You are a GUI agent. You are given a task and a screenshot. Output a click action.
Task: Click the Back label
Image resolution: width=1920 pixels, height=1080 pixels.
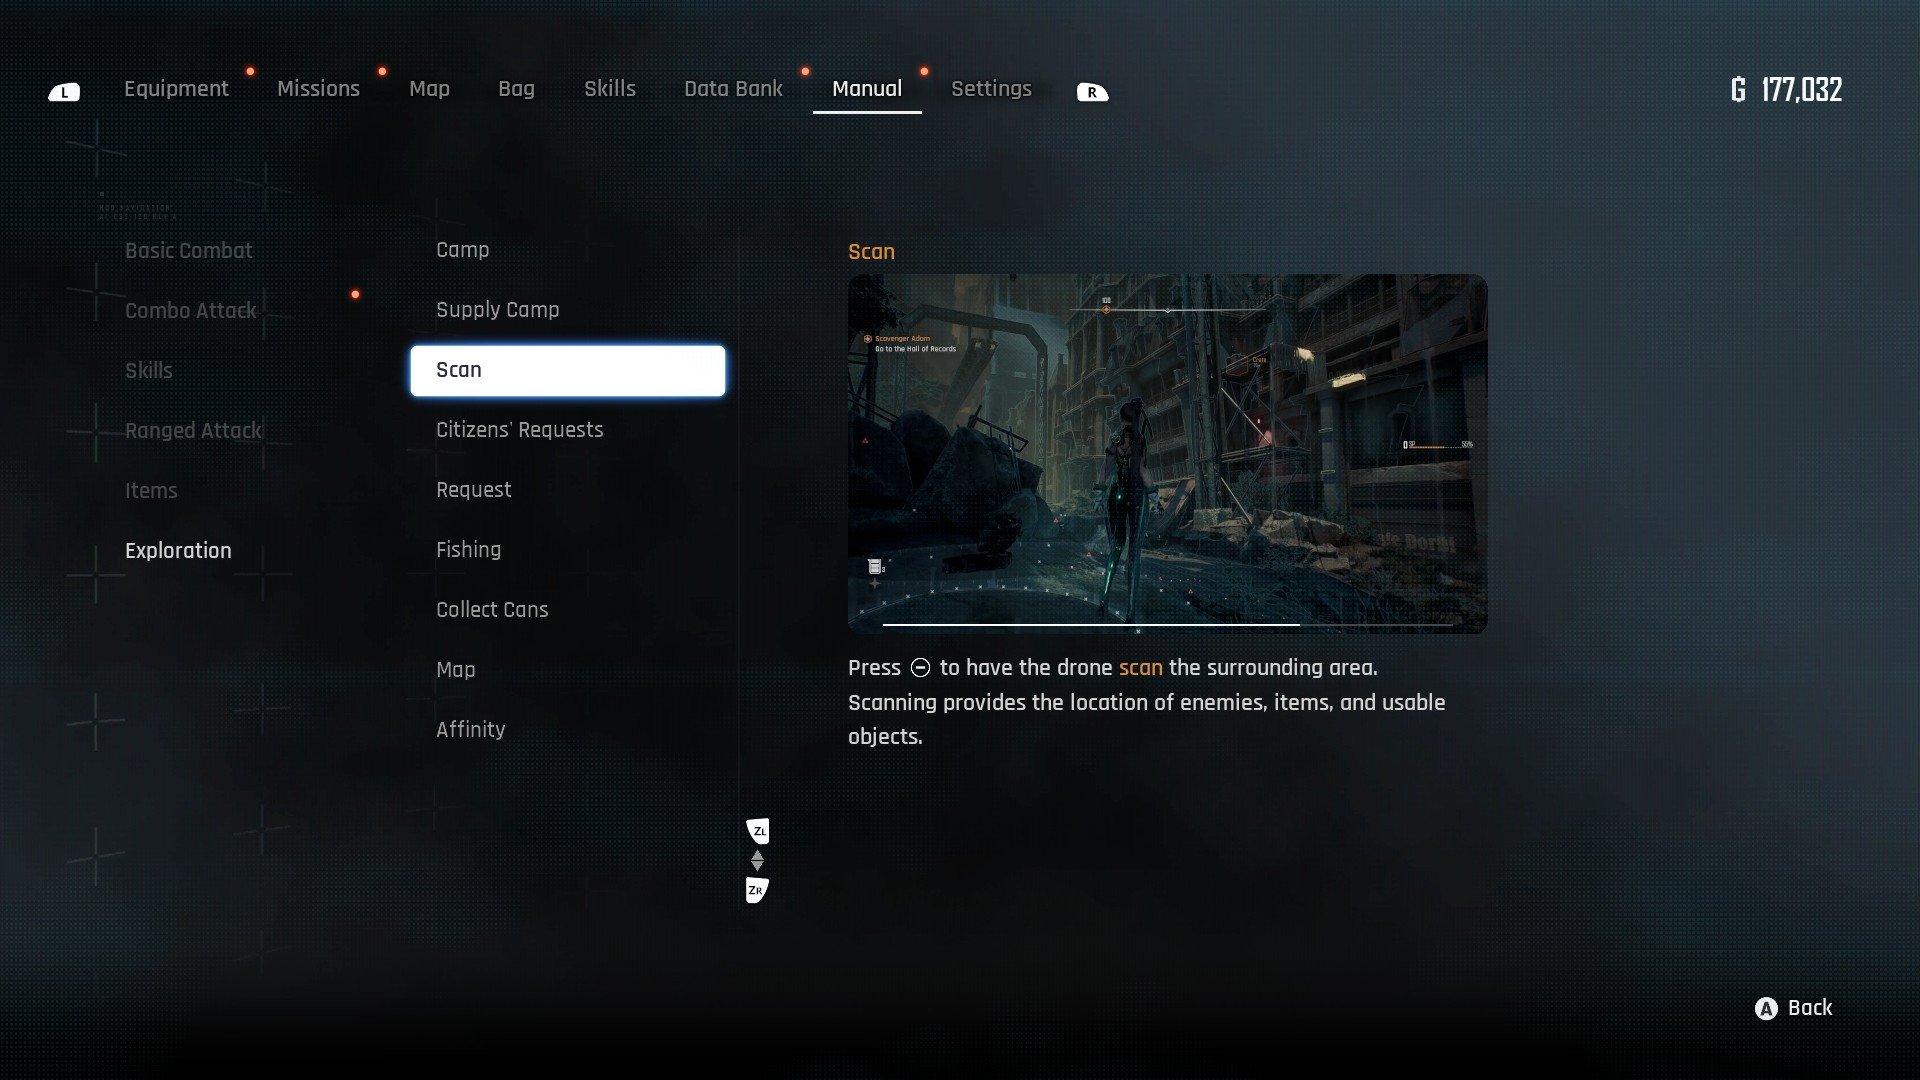1809,1008
